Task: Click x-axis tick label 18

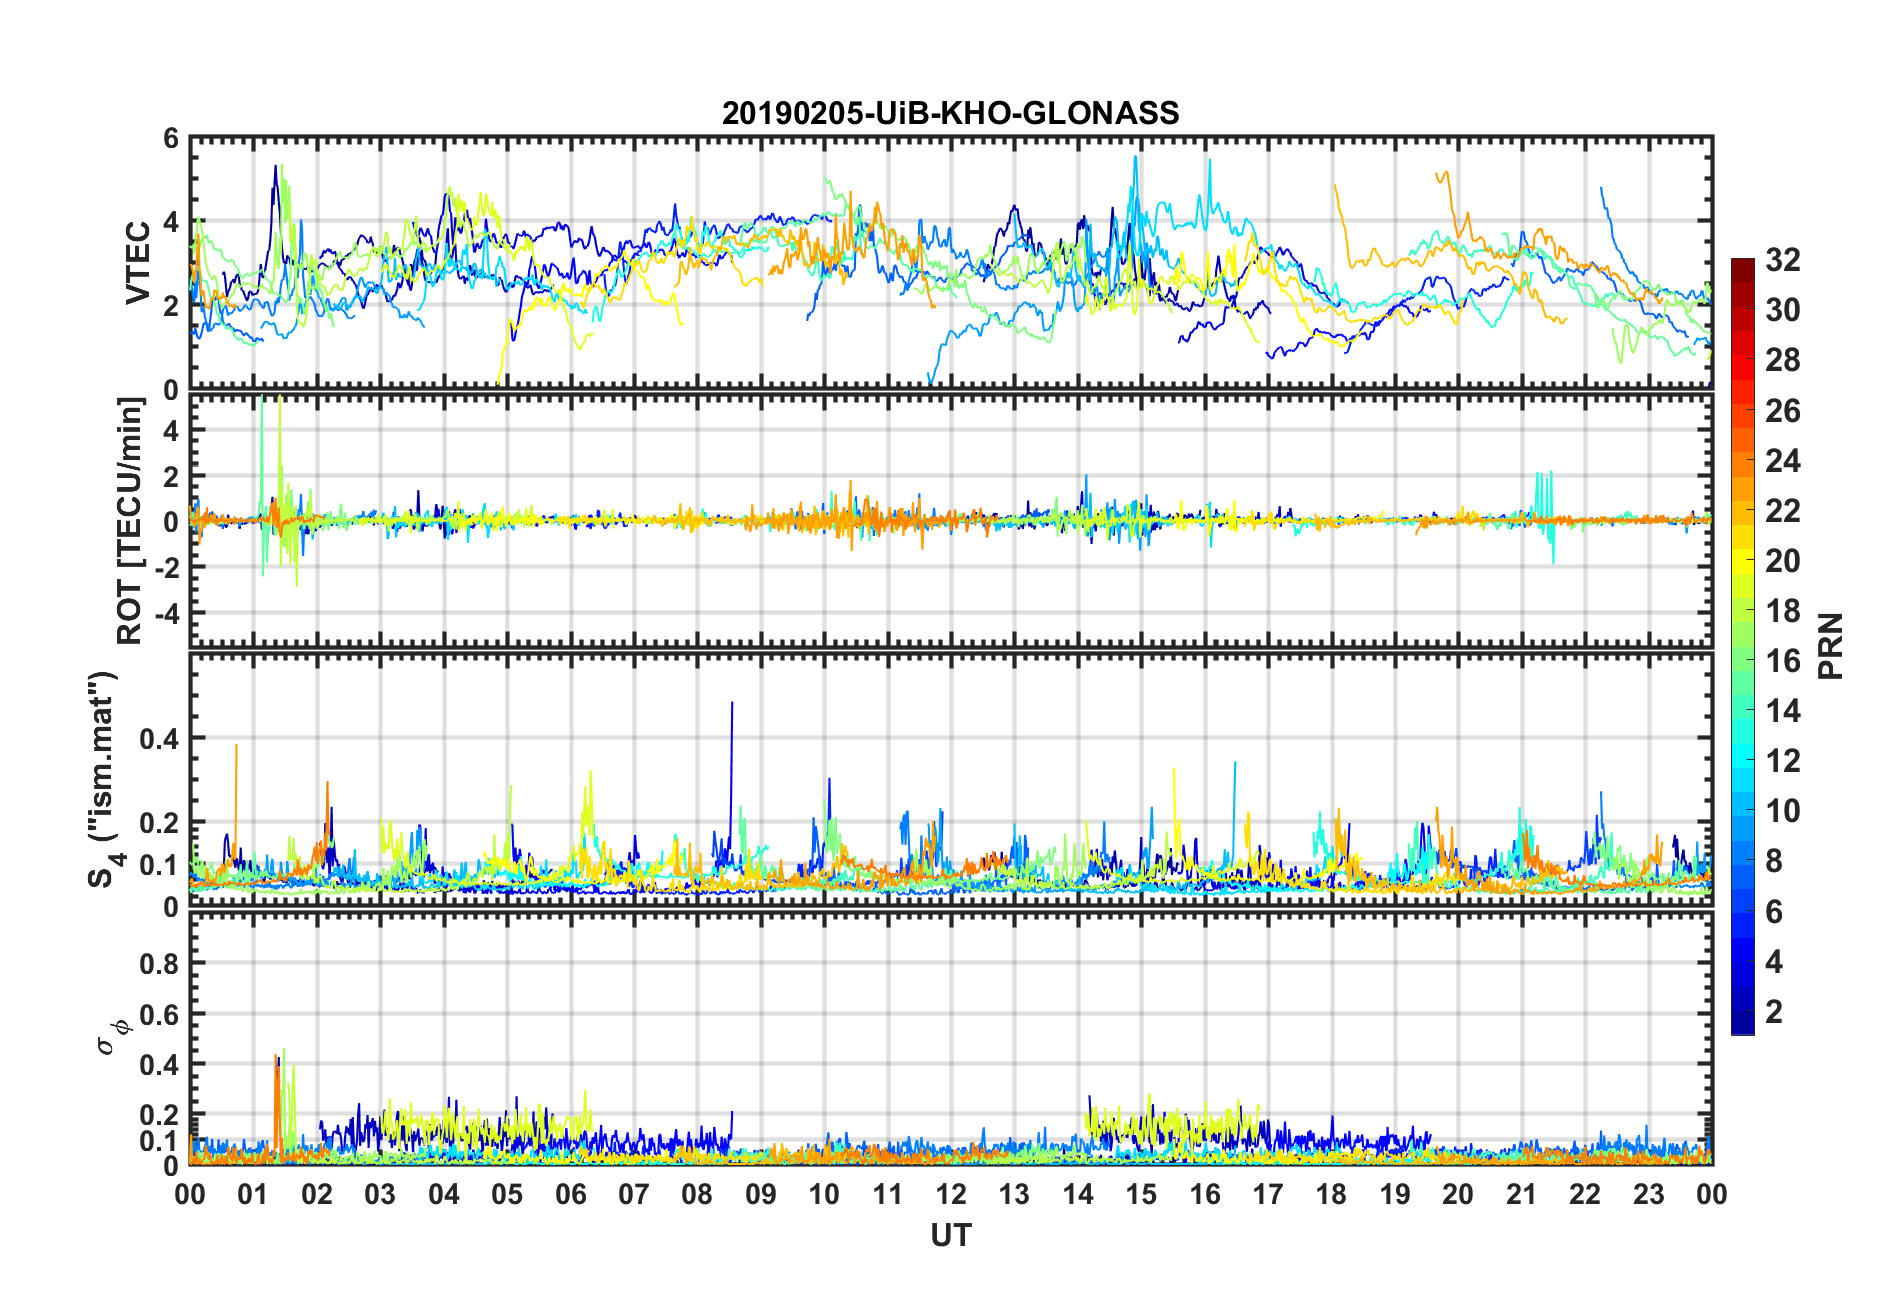Action: [1331, 1195]
